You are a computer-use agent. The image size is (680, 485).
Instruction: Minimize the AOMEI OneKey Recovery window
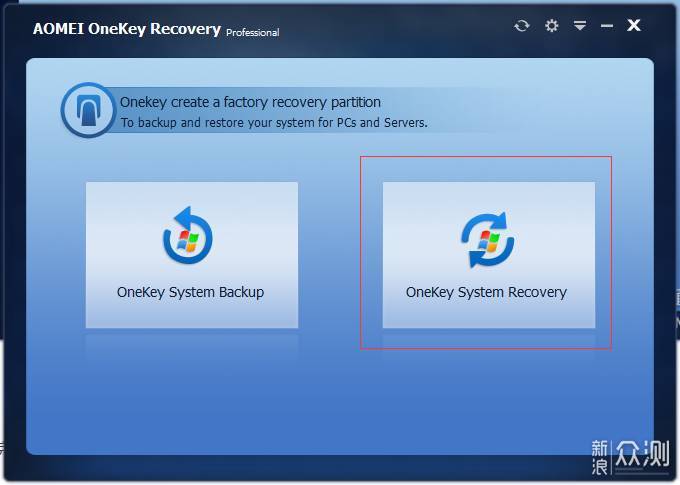[607, 26]
